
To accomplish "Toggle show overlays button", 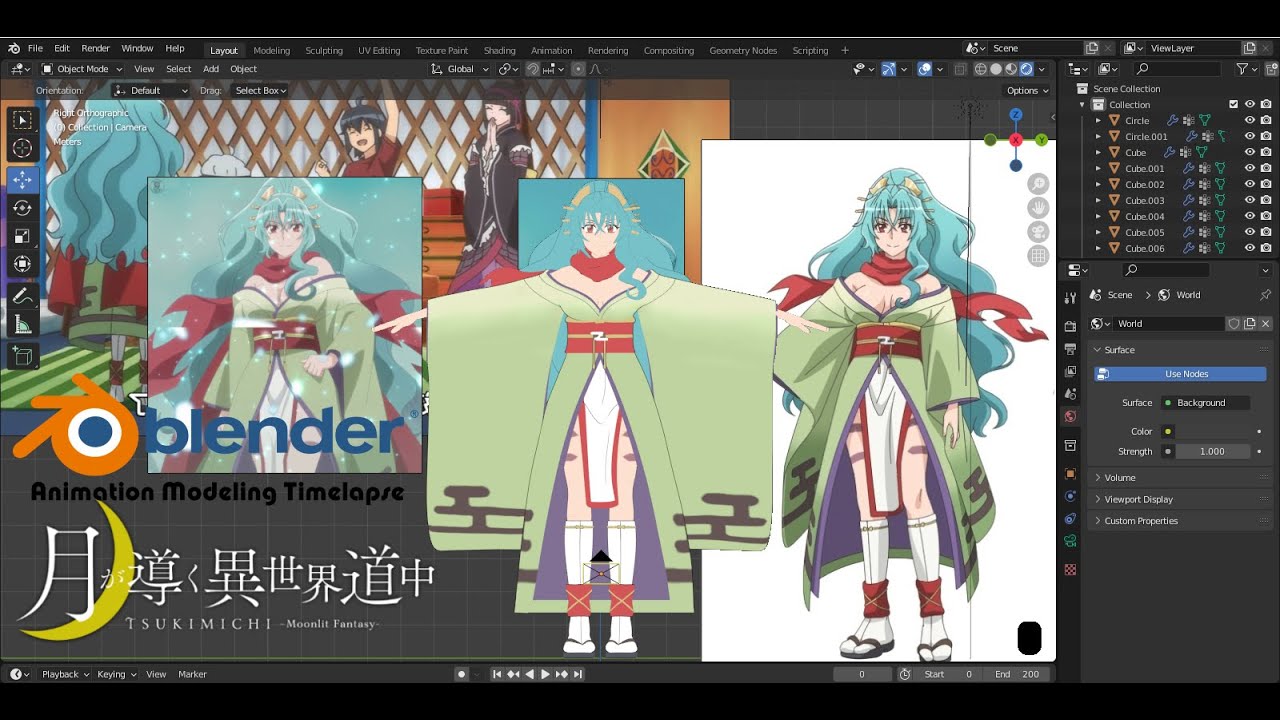I will click(x=925, y=69).
